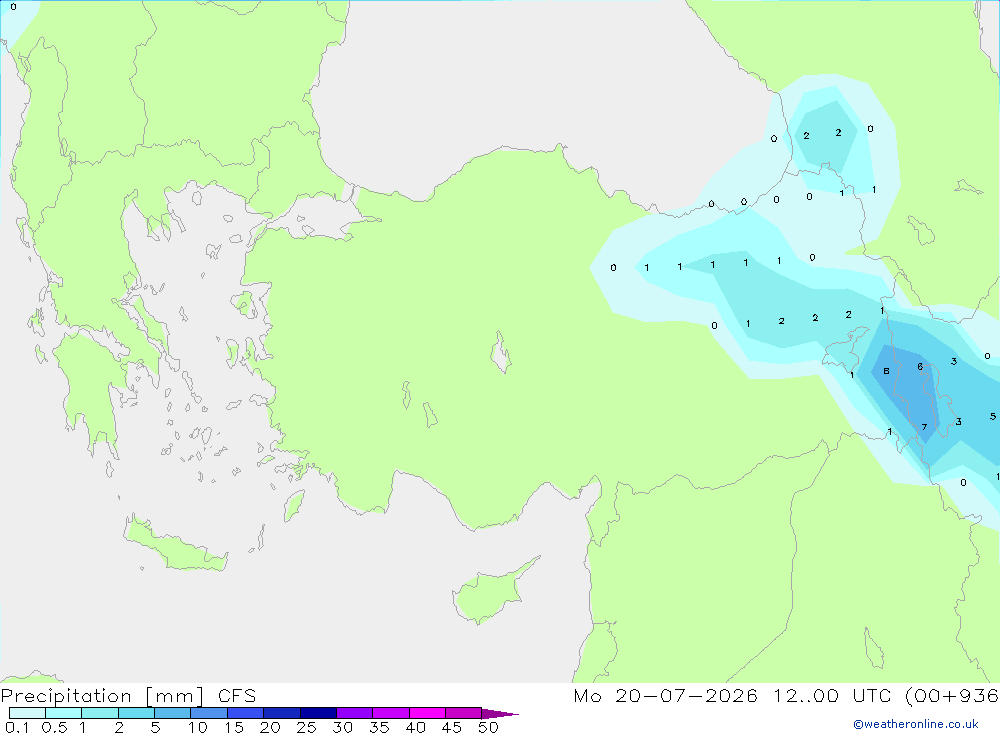1000x733 pixels.
Task: Click the "45" legend scale label
Action: click(452, 727)
